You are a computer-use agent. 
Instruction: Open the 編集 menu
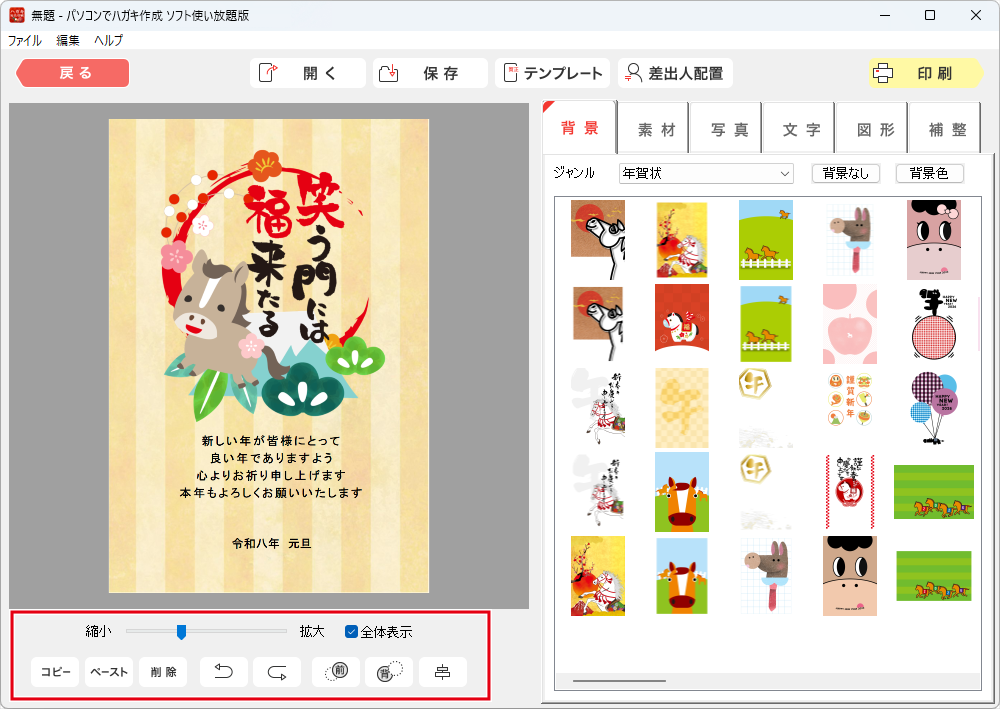pyautogui.click(x=68, y=41)
